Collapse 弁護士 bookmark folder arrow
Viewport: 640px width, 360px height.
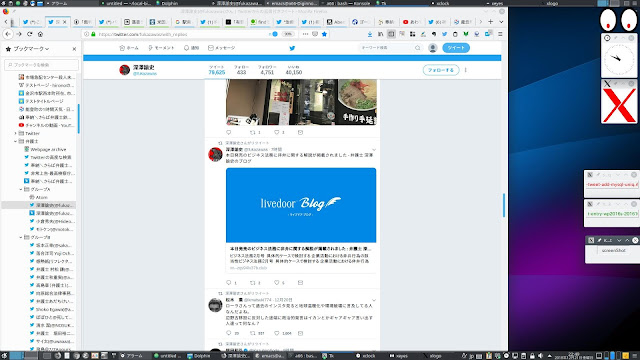pos(16,141)
